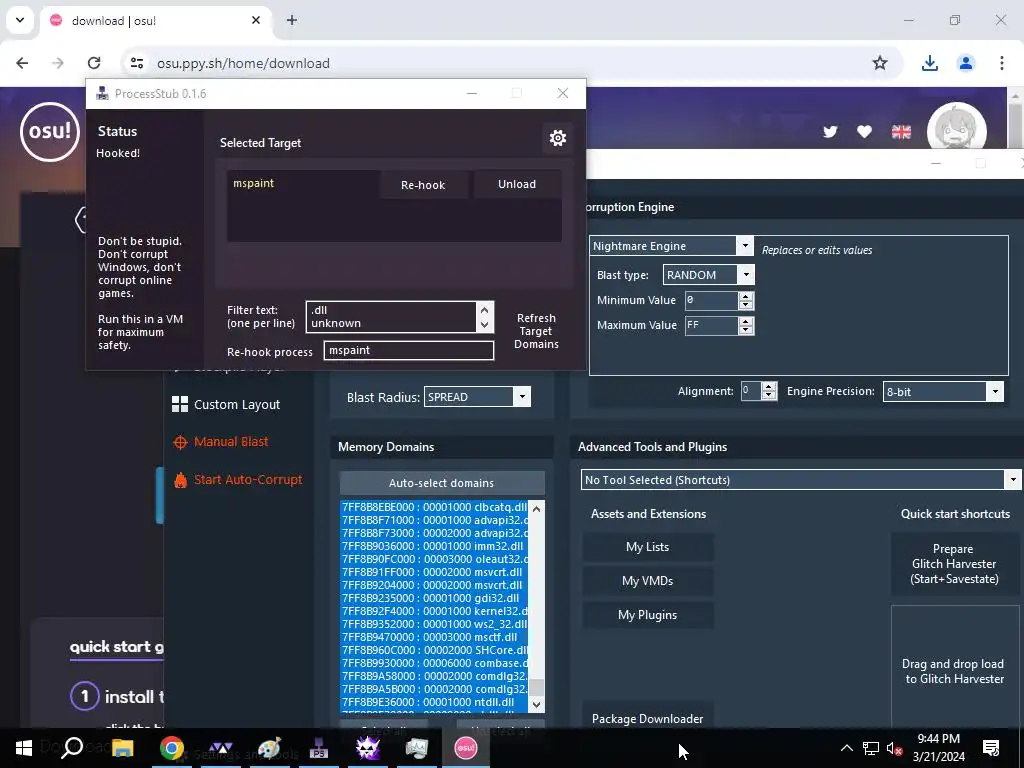Viewport: 1024px width, 768px height.
Task: Click in the Minimum Value field
Action: (711, 300)
